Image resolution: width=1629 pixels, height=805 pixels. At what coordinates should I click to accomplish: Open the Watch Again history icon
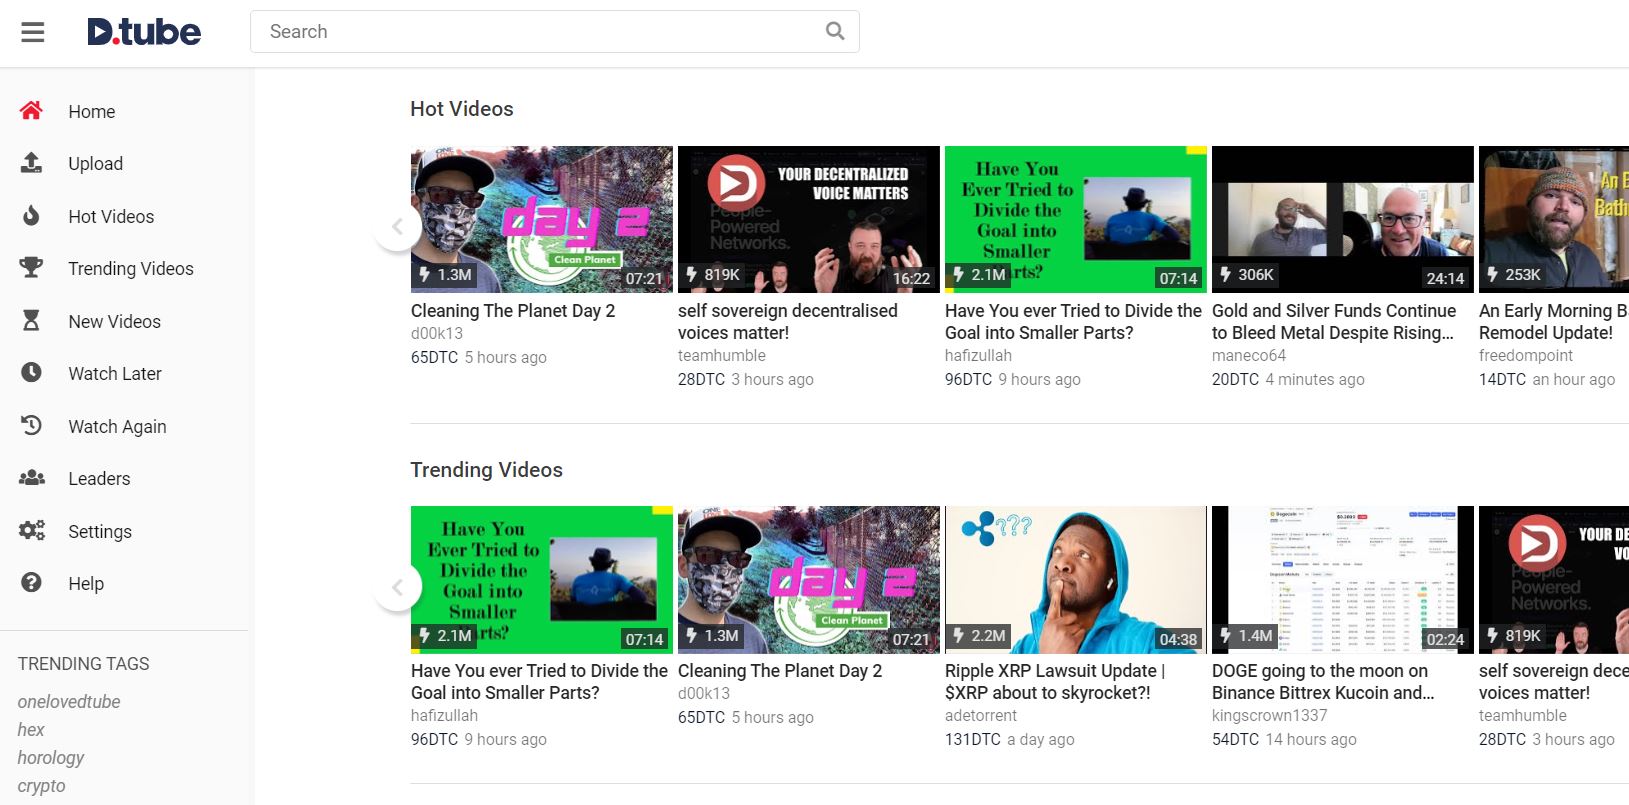click(32, 426)
